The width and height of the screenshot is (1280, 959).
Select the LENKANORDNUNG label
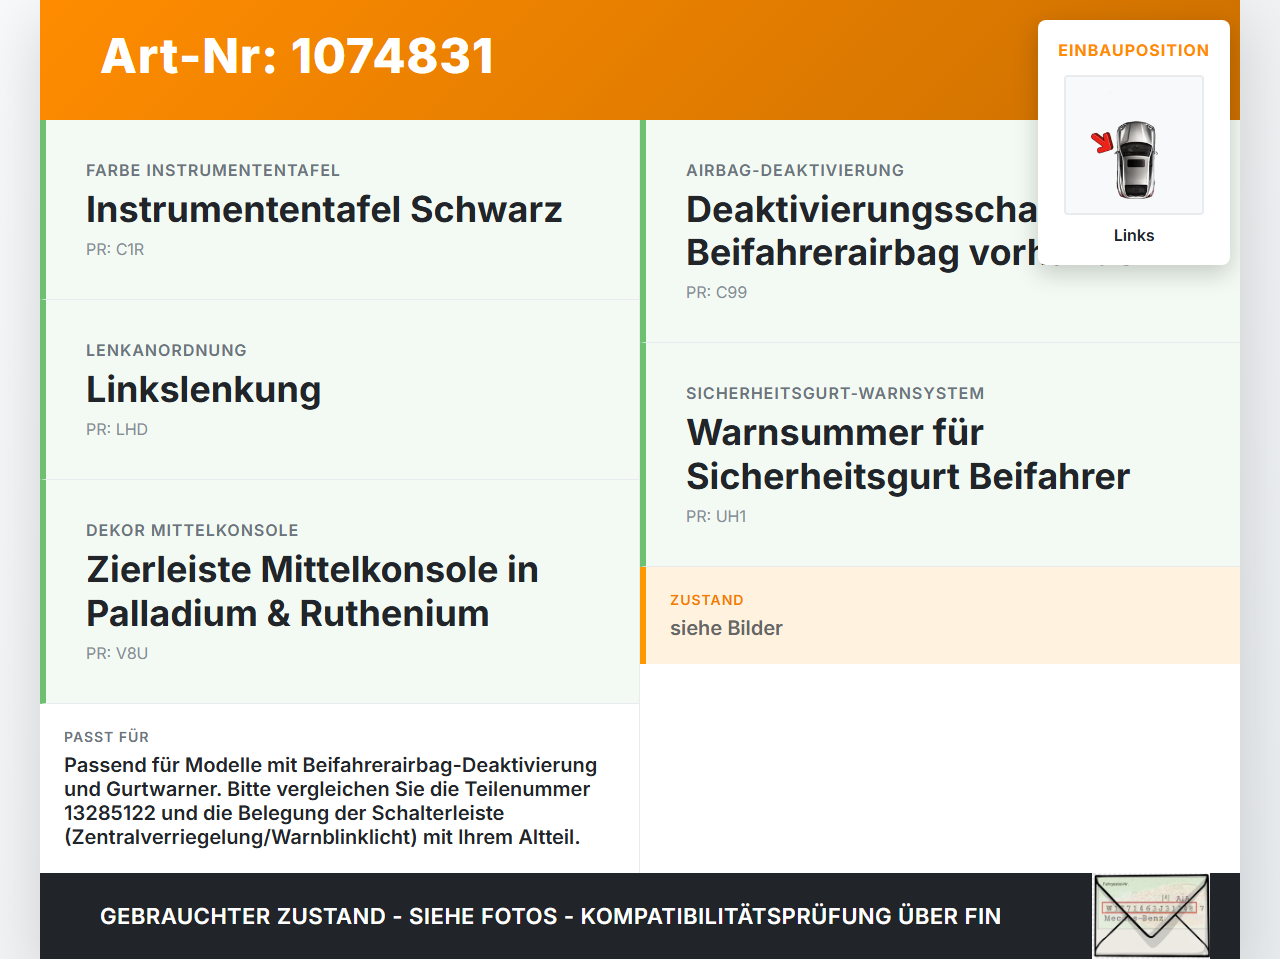pos(166,350)
